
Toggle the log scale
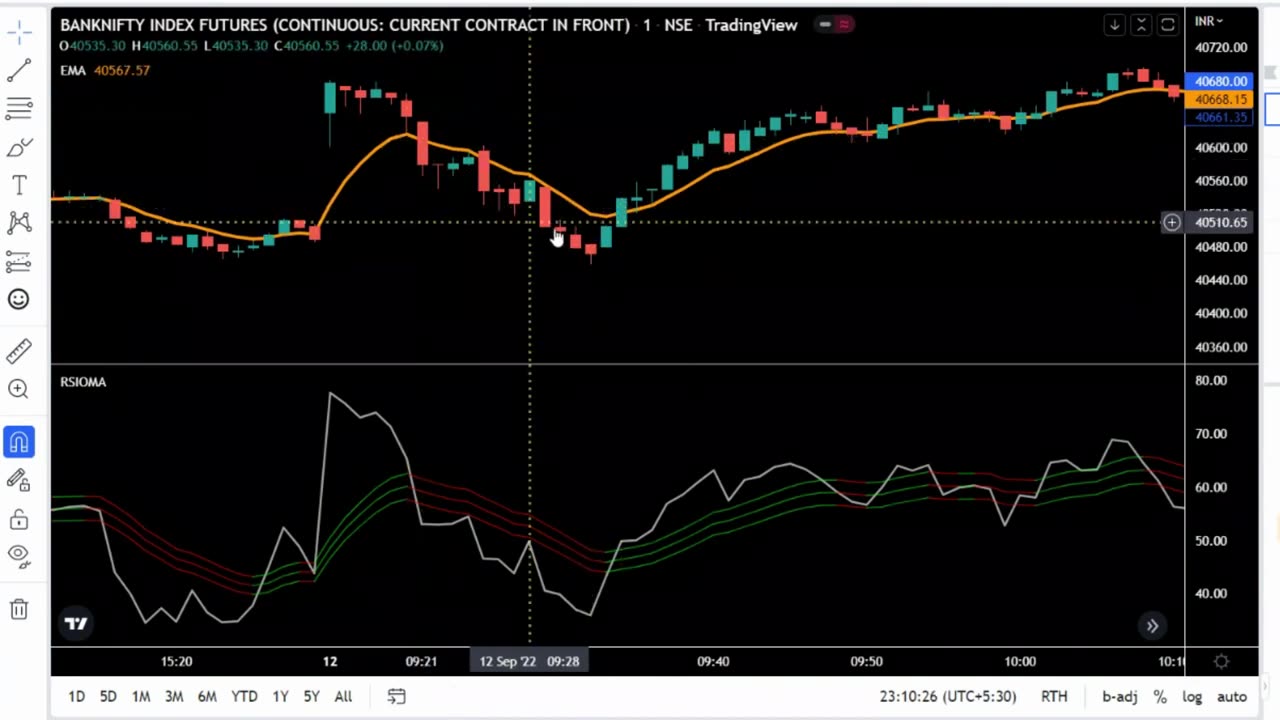[x=1192, y=696]
